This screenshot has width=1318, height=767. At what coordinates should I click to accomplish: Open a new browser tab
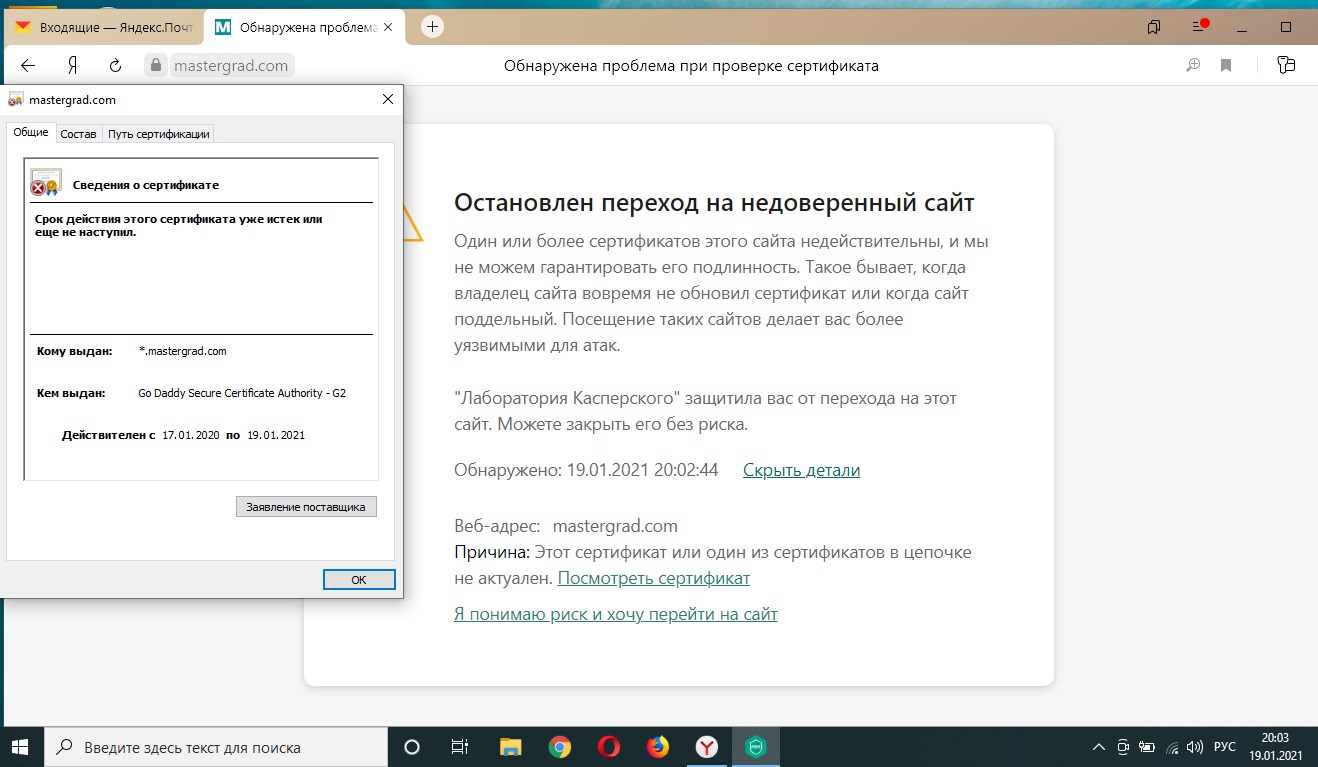(x=432, y=27)
